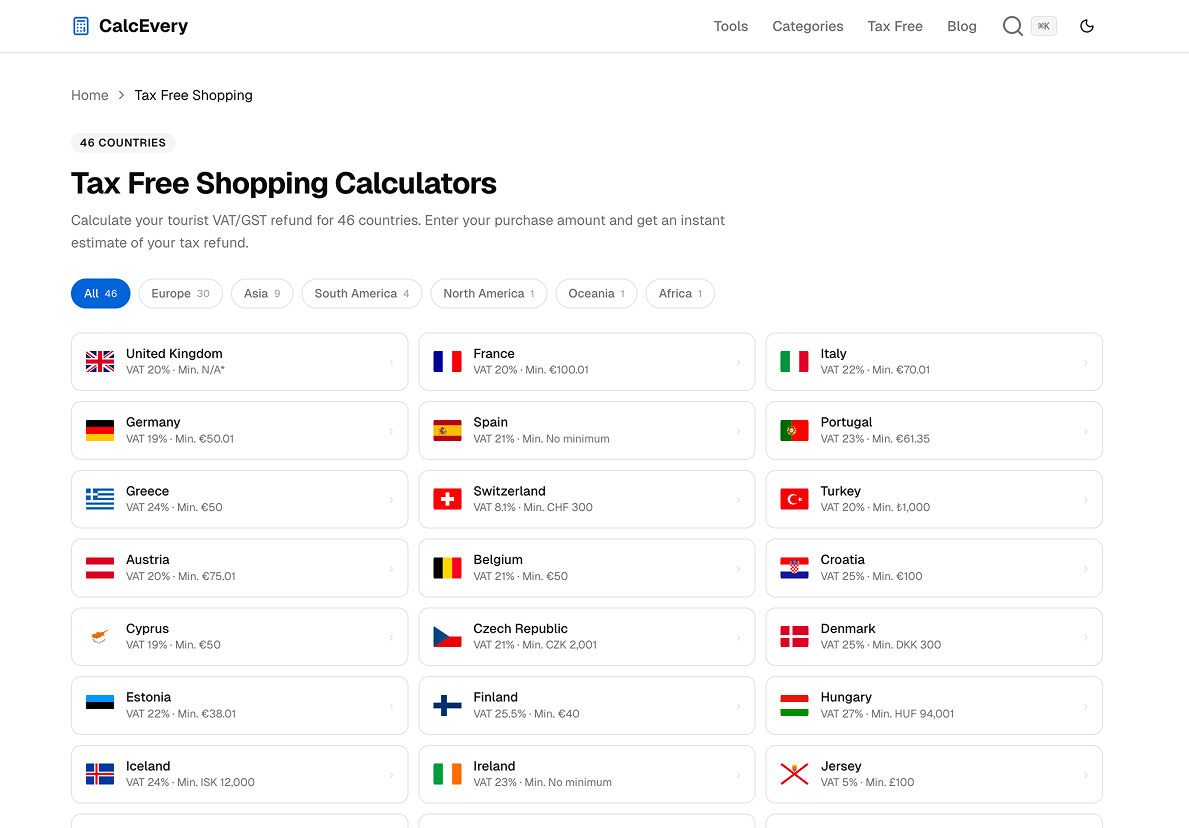The image size is (1189, 828).
Task: Switch filter to Oceania
Action: point(596,293)
